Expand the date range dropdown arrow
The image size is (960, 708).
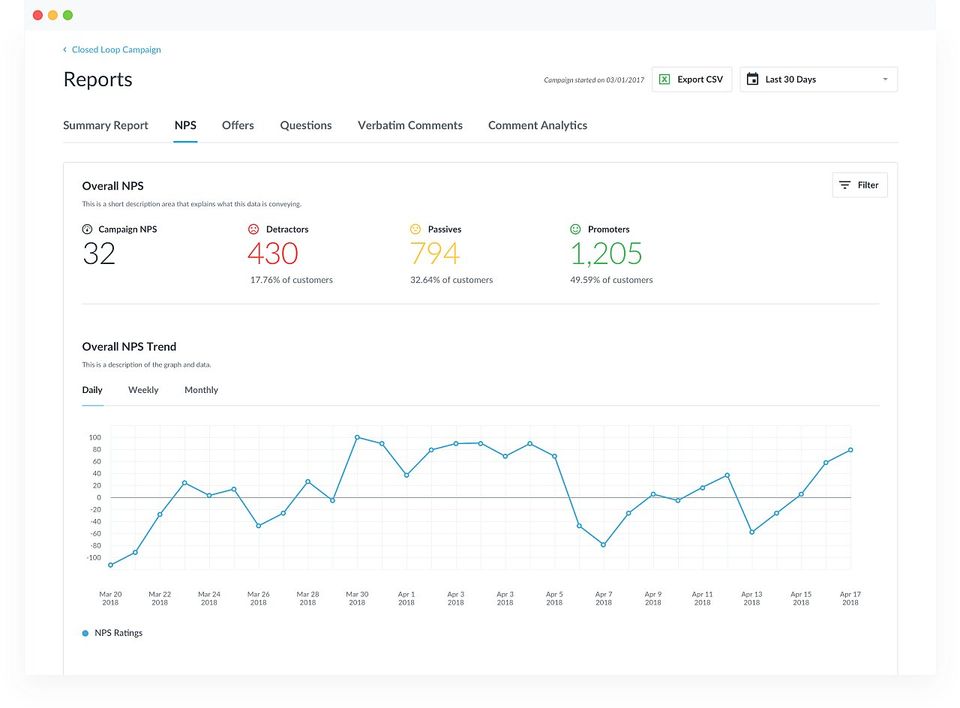click(885, 79)
